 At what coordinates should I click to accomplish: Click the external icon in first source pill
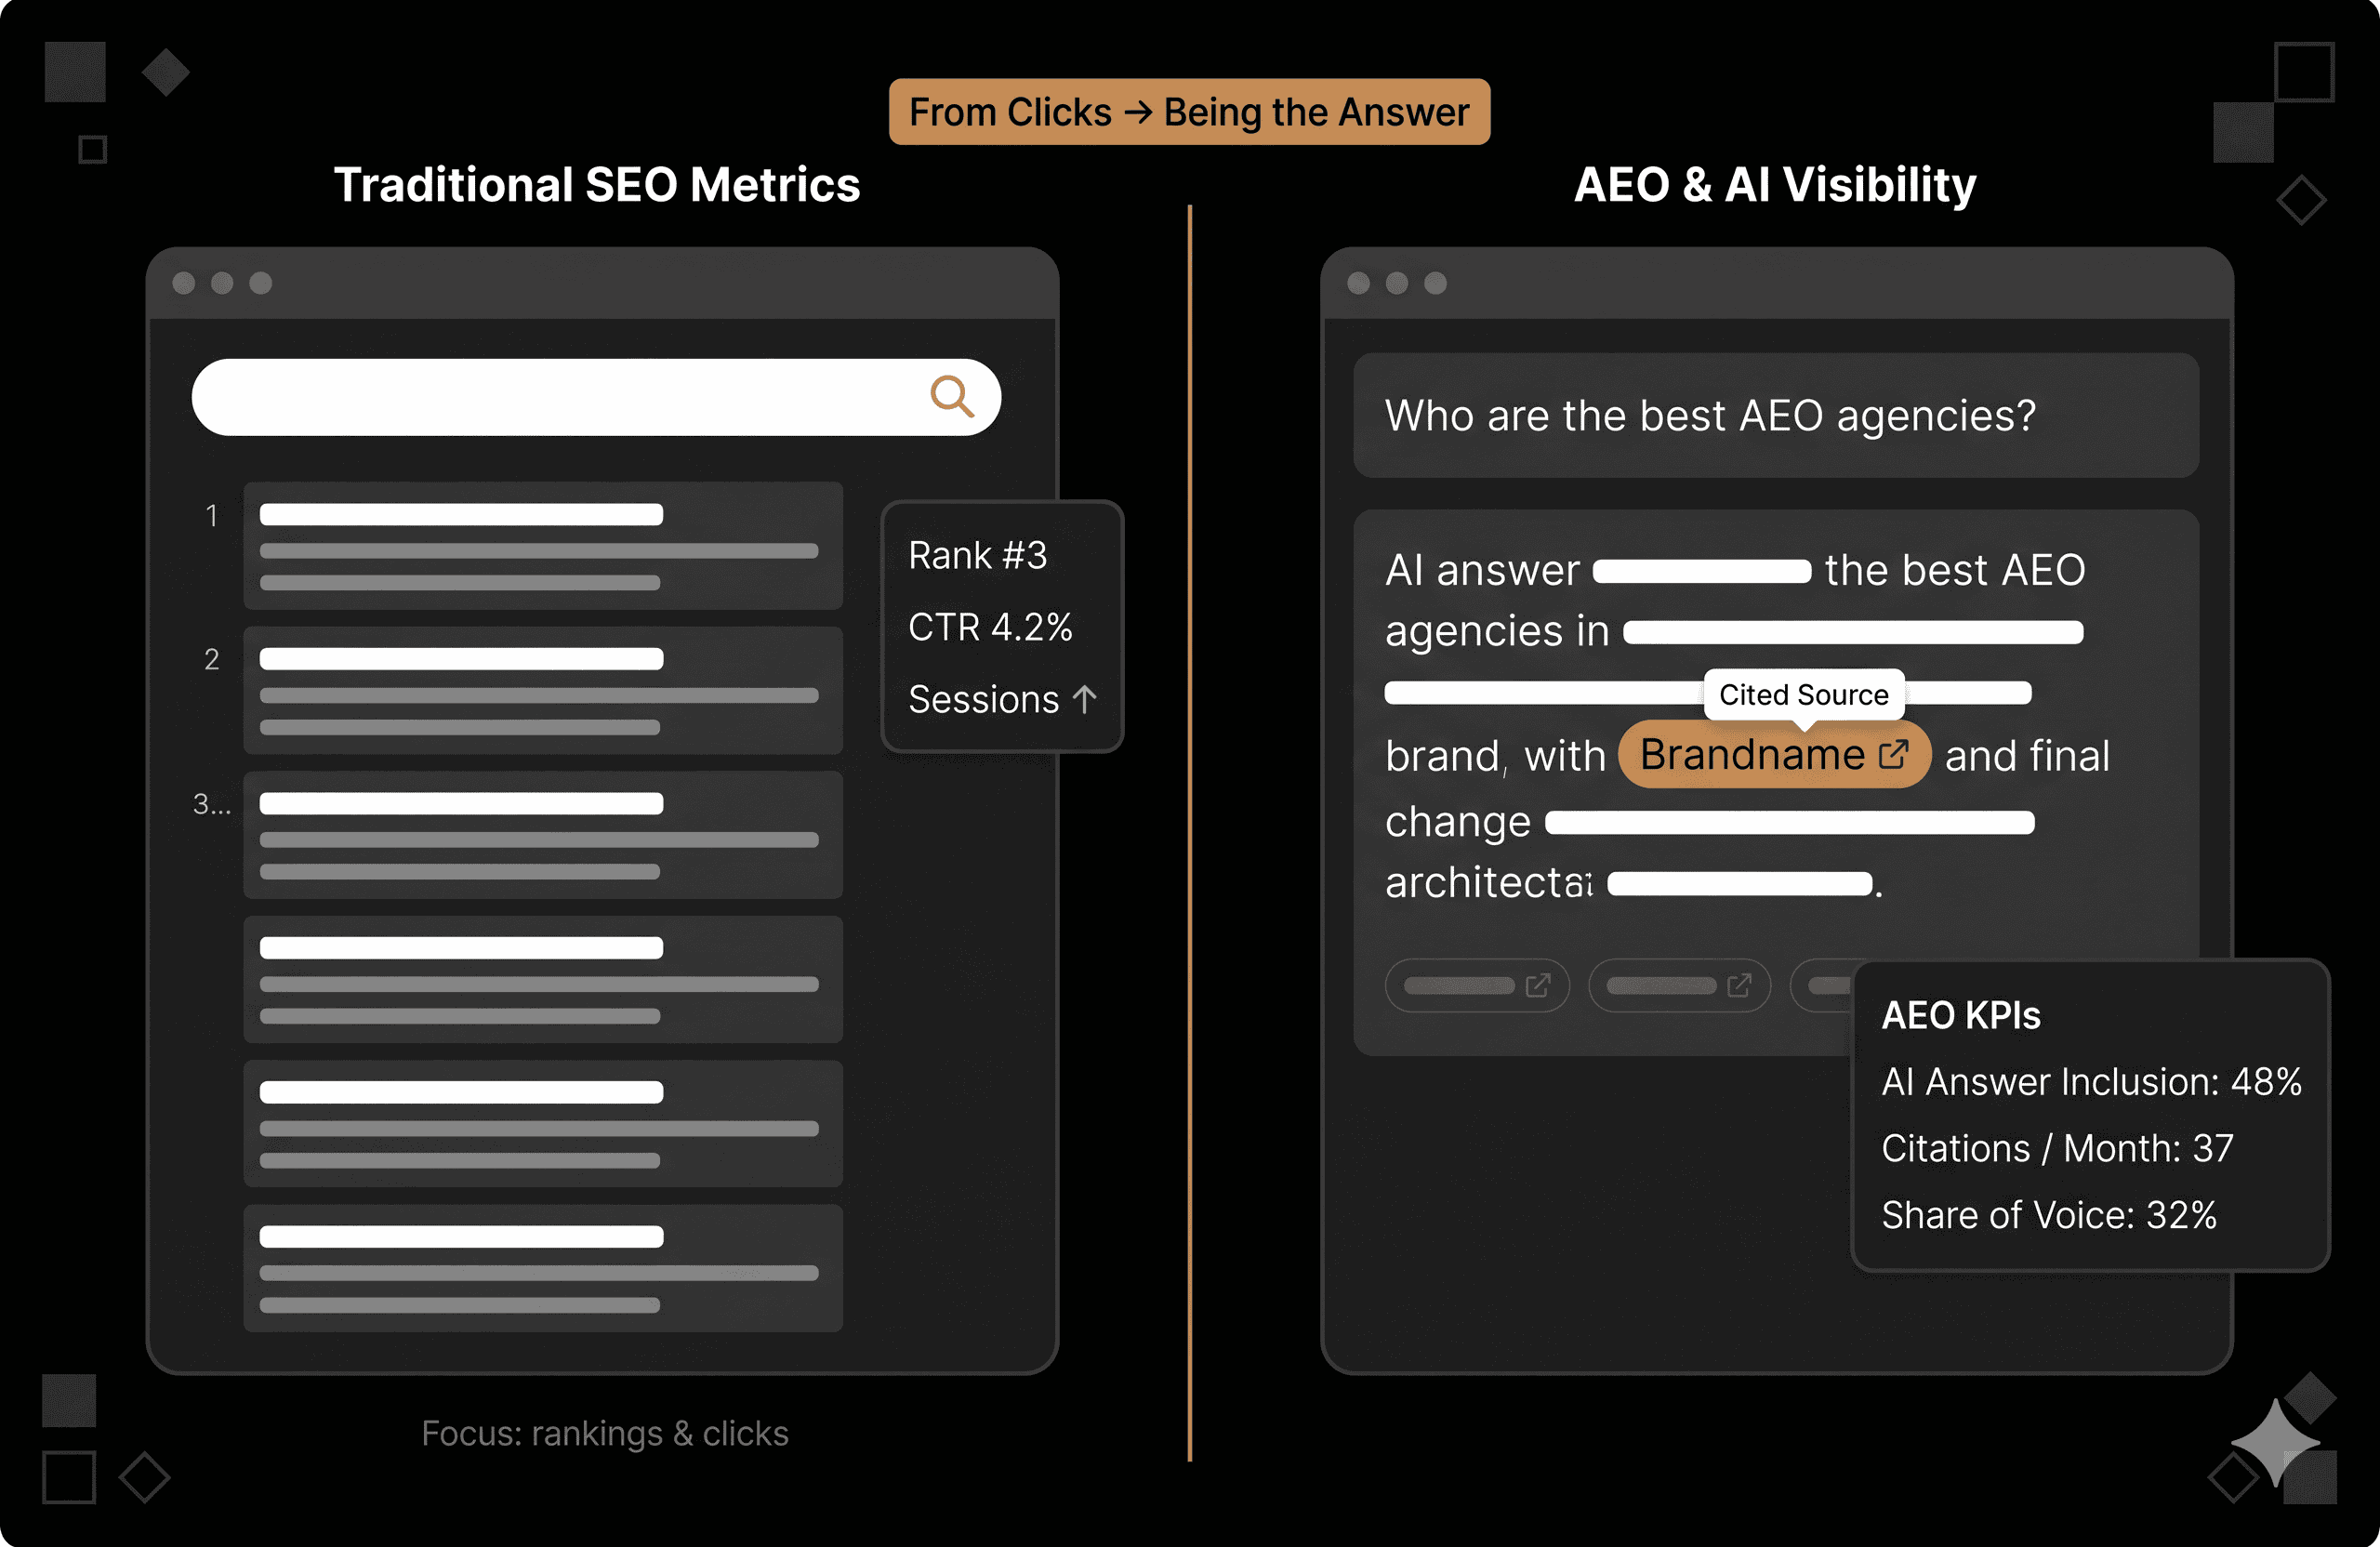click(x=1538, y=986)
